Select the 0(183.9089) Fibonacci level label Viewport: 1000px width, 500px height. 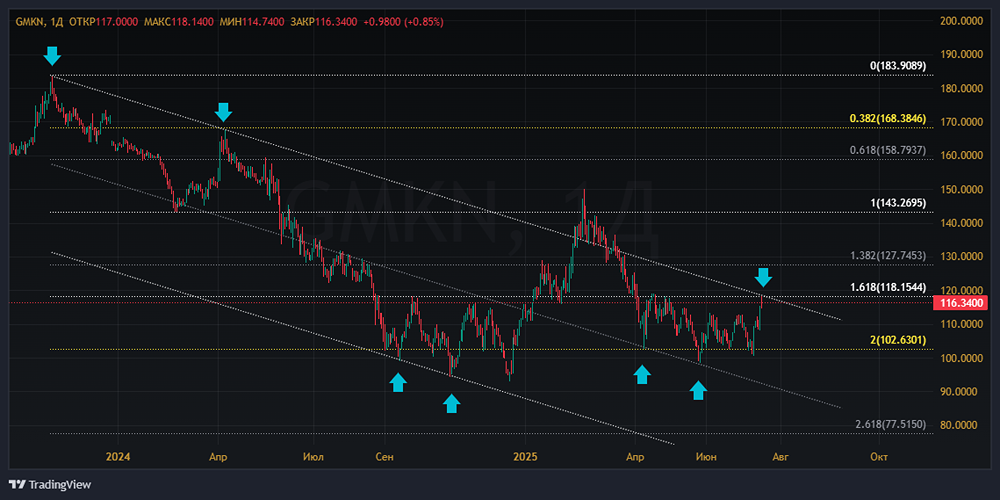pos(898,66)
